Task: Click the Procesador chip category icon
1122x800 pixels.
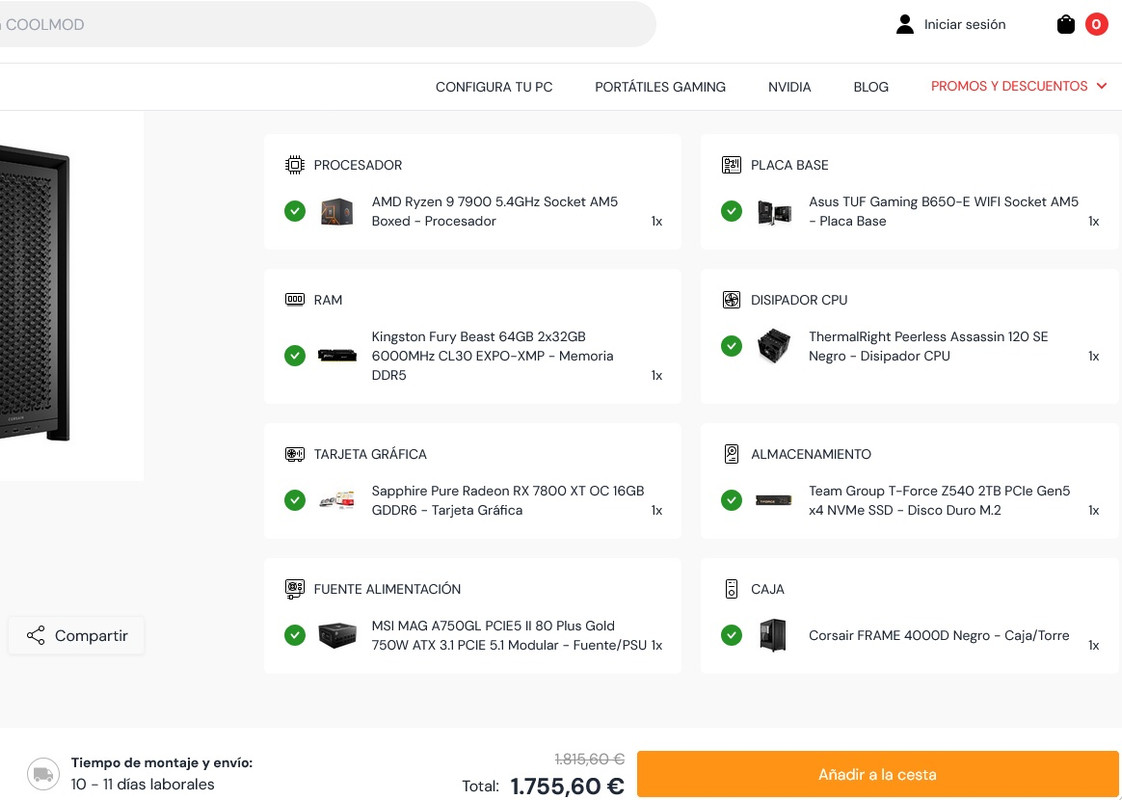Action: 295,165
